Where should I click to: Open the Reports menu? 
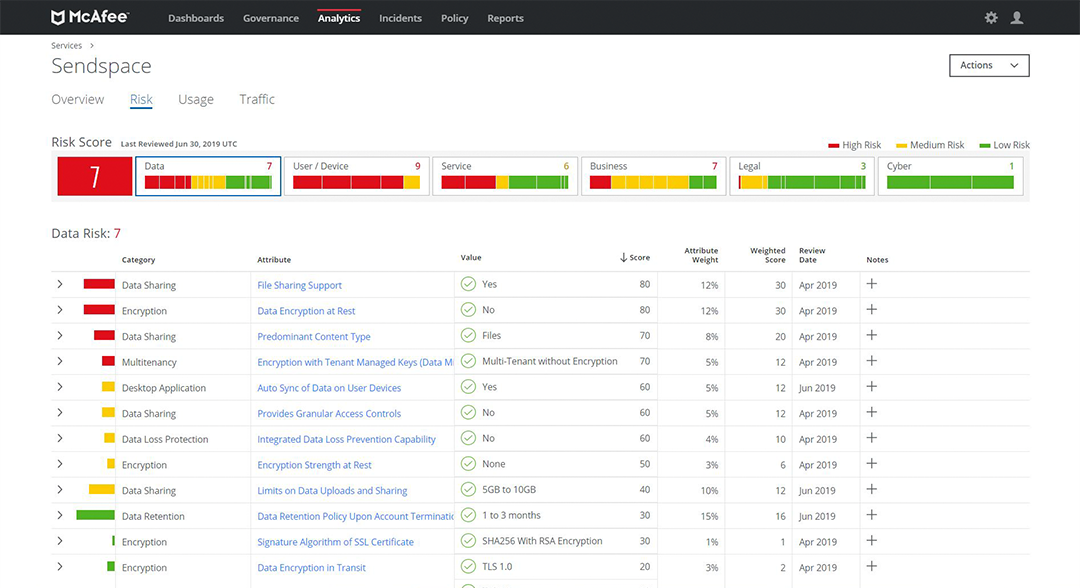click(x=506, y=18)
